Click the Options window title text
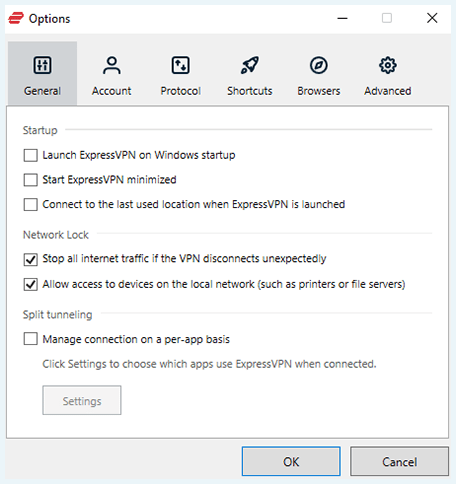 coord(50,19)
